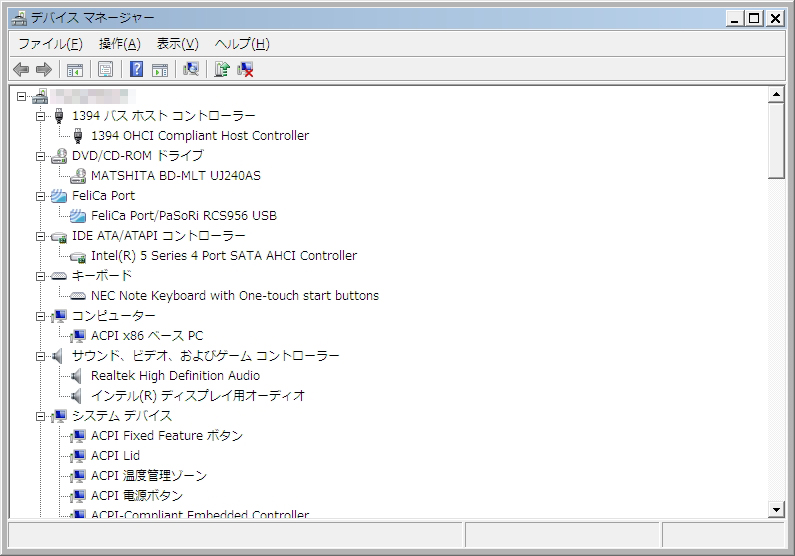This screenshot has width=795, height=556.
Task: Click the NEC Note Keyboard device icon
Action: [x=78, y=296]
